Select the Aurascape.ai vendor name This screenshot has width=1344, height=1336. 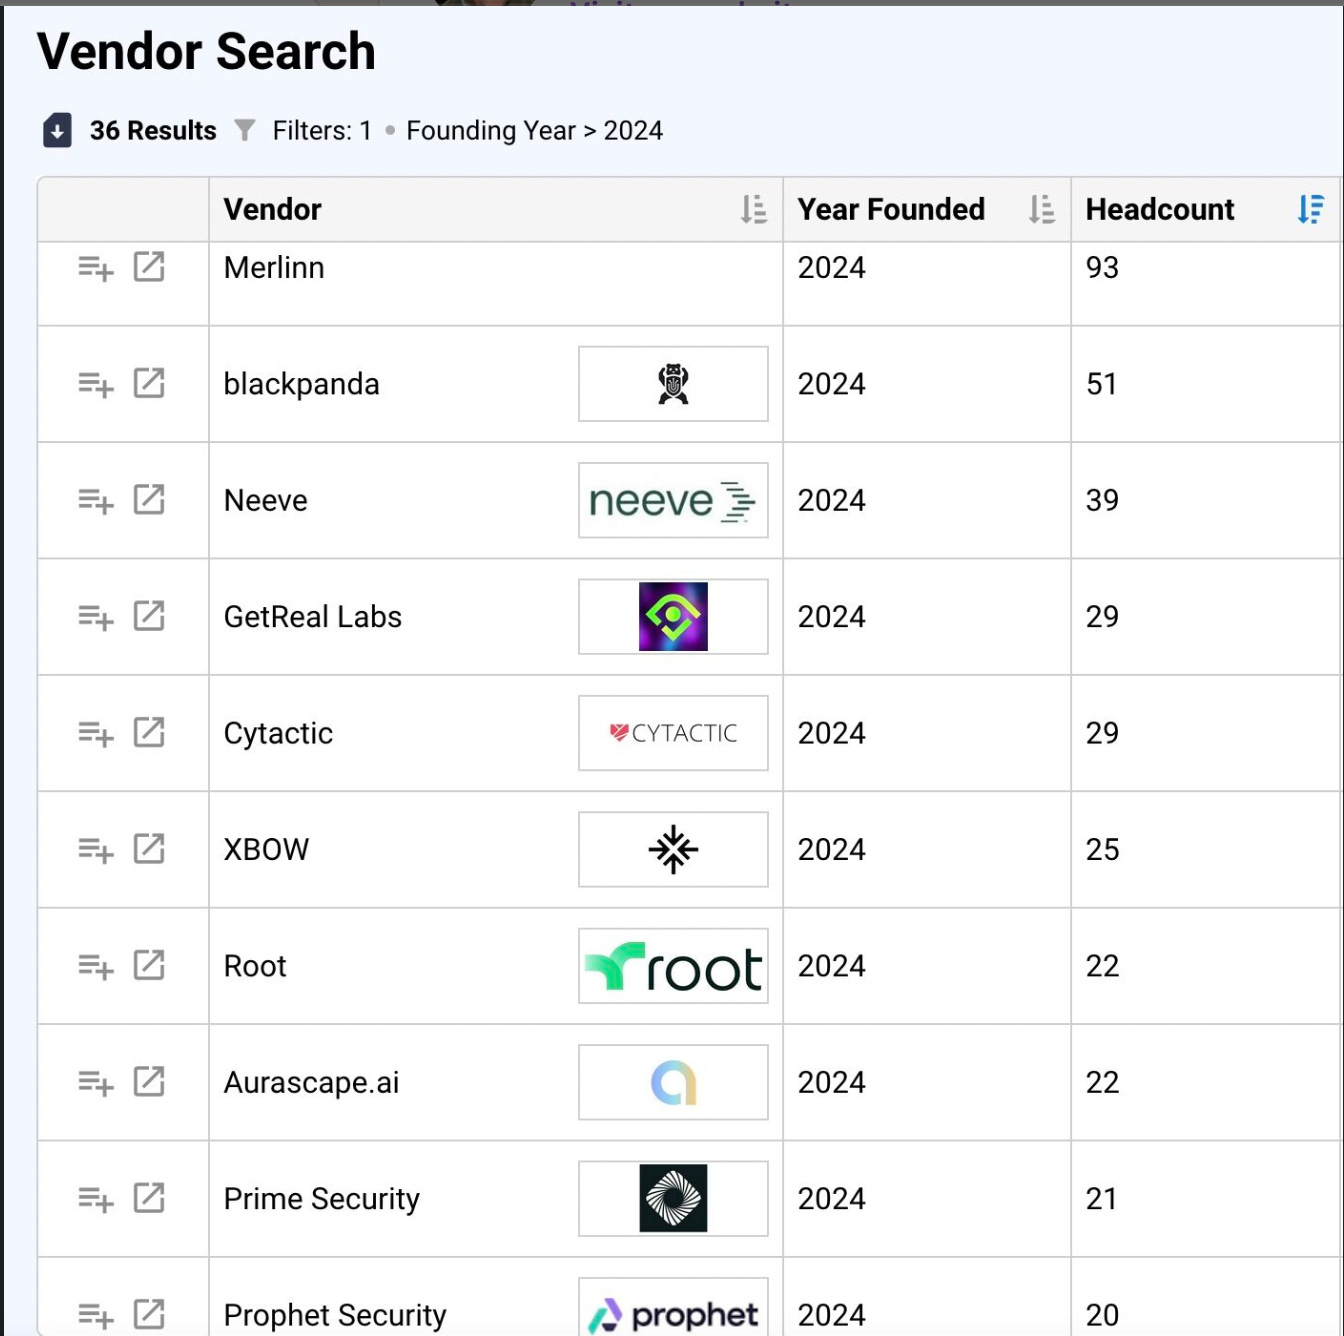(311, 1082)
